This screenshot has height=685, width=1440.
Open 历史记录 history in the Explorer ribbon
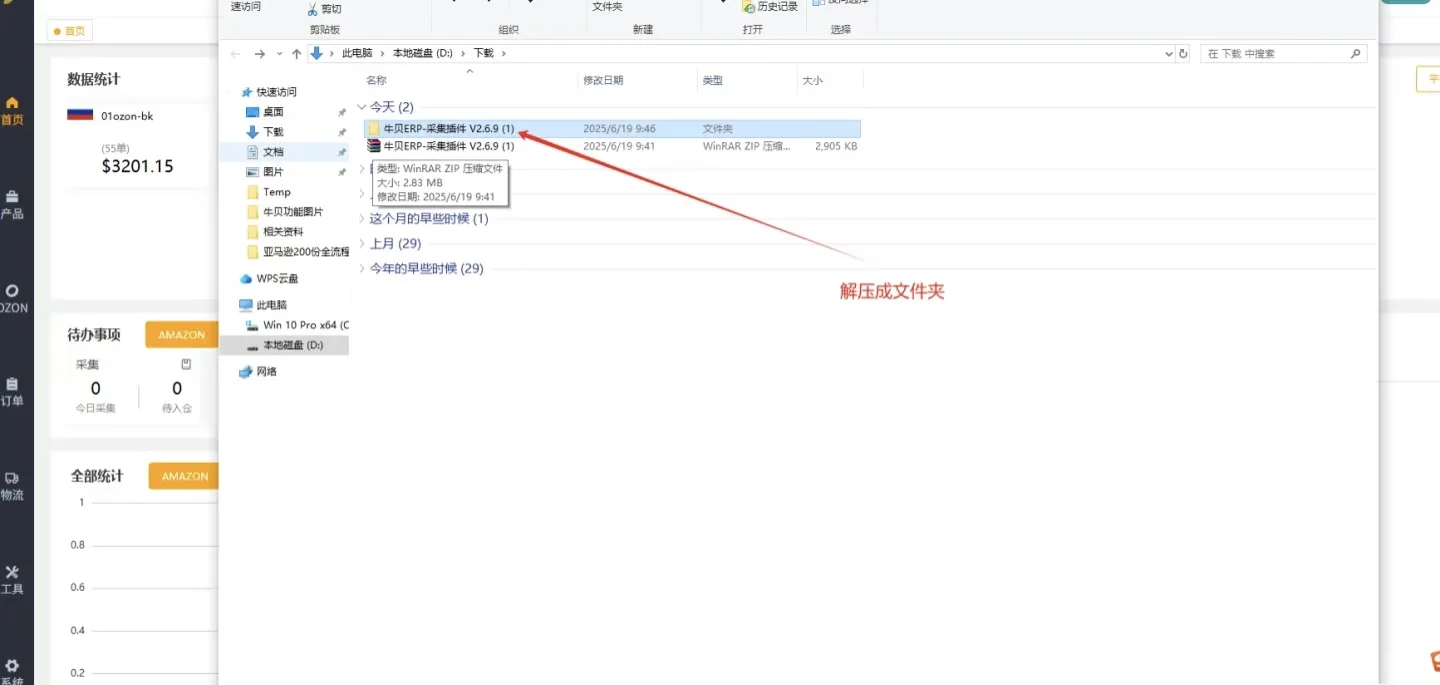click(770, 6)
